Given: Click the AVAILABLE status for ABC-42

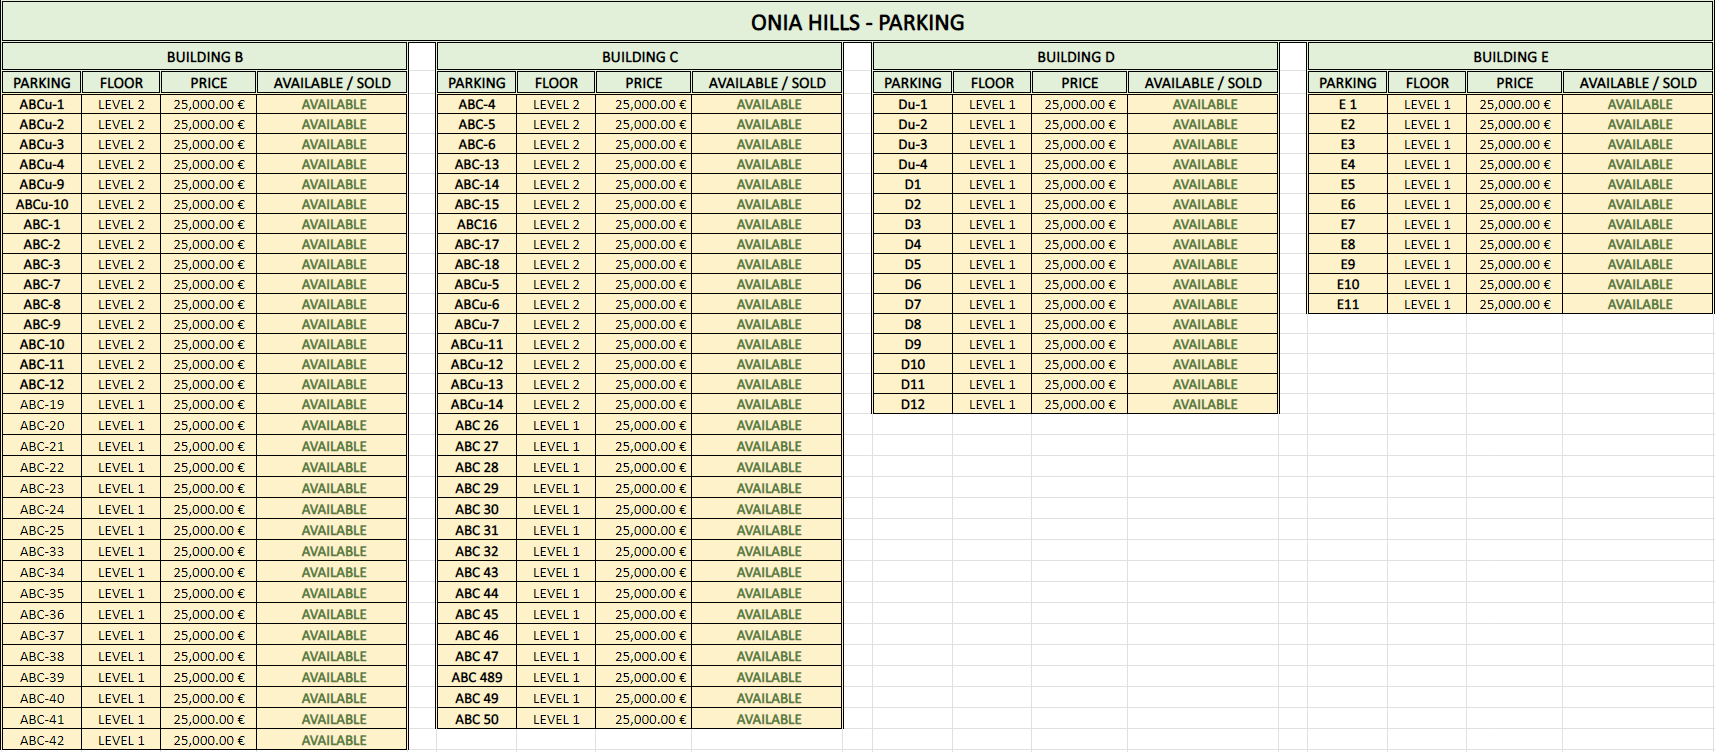Looking at the screenshot, I should tap(333, 740).
